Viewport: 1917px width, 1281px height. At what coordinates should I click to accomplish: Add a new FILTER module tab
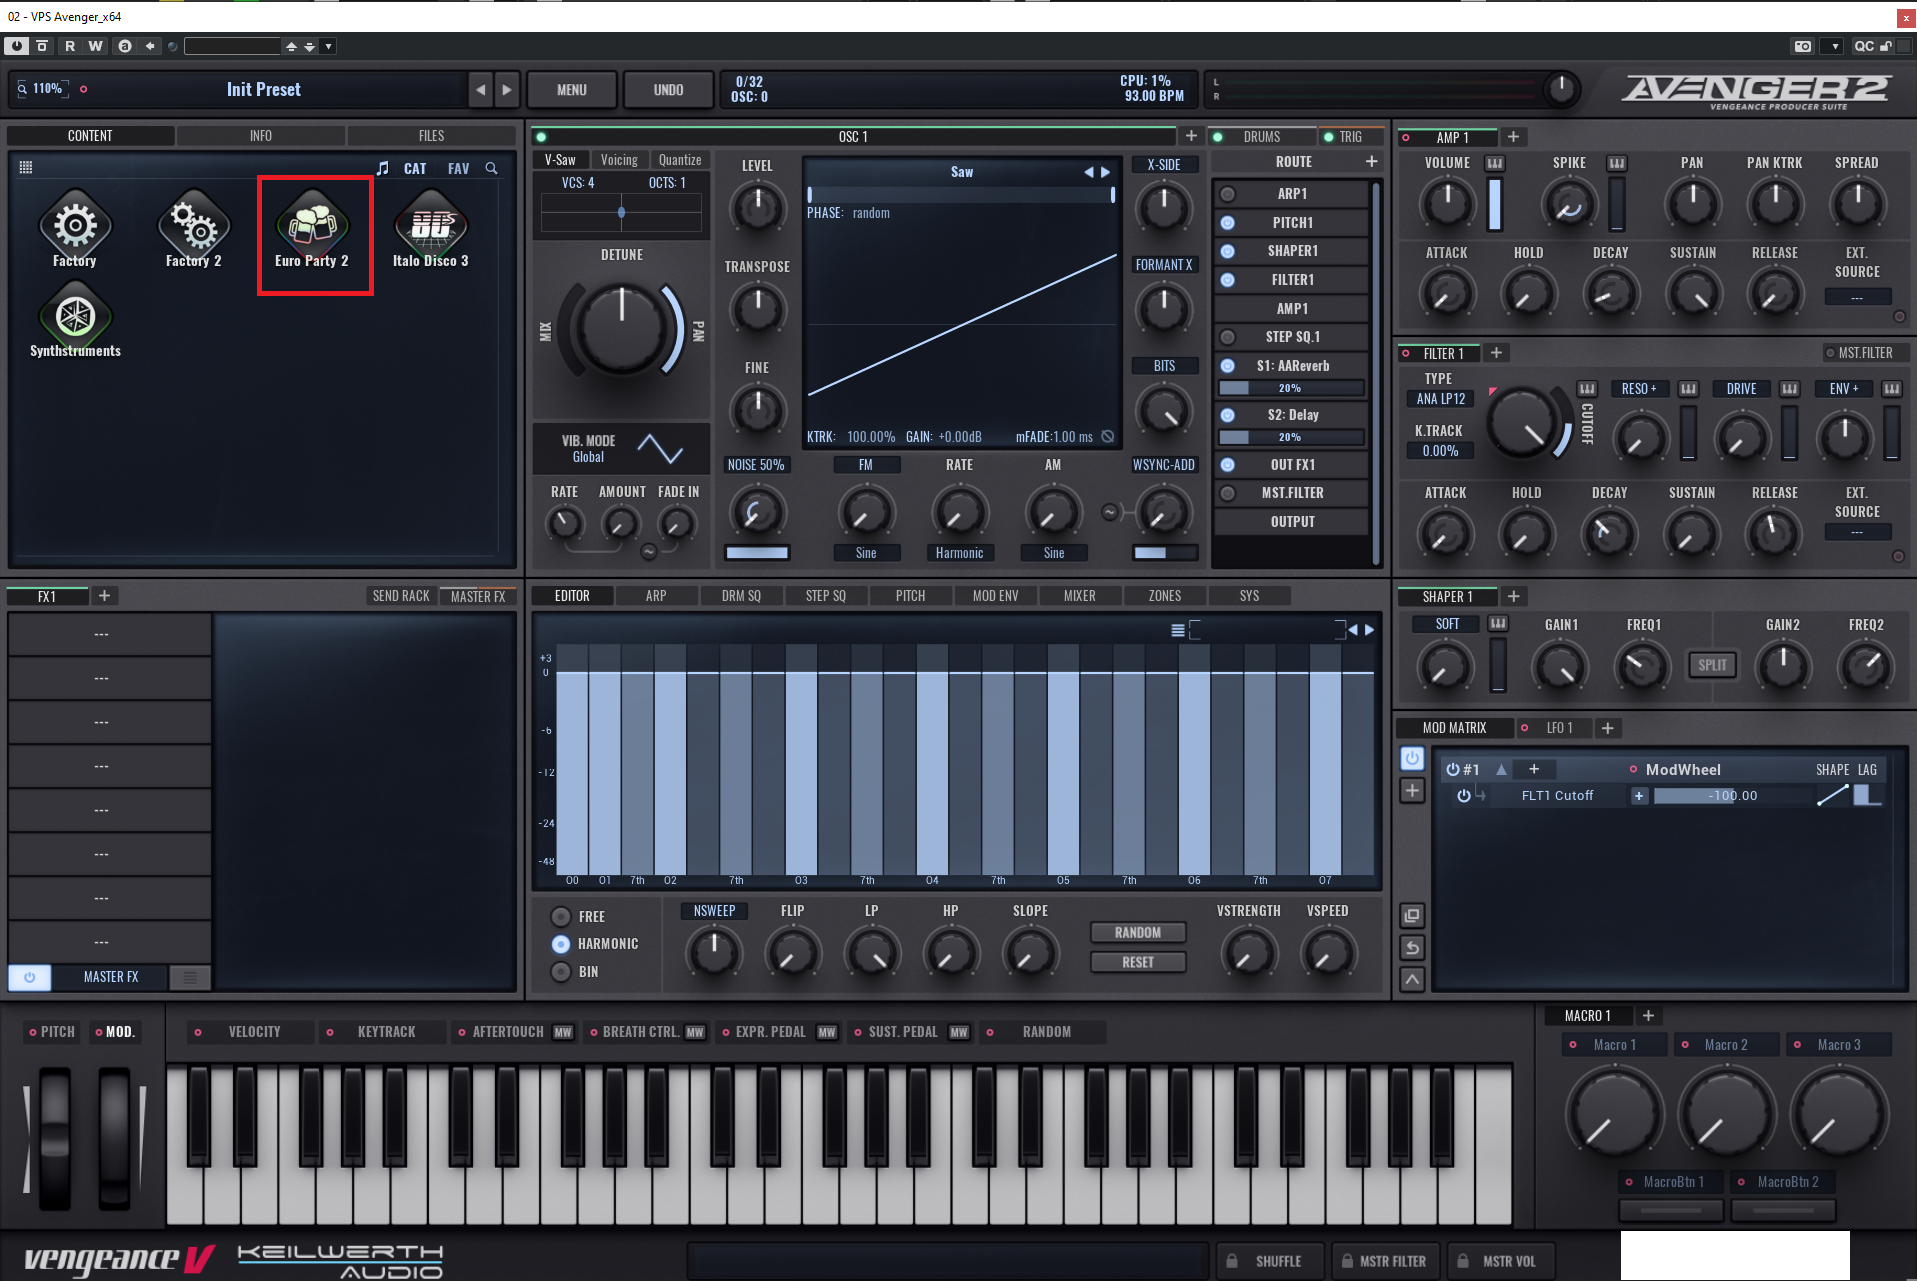(x=1496, y=353)
